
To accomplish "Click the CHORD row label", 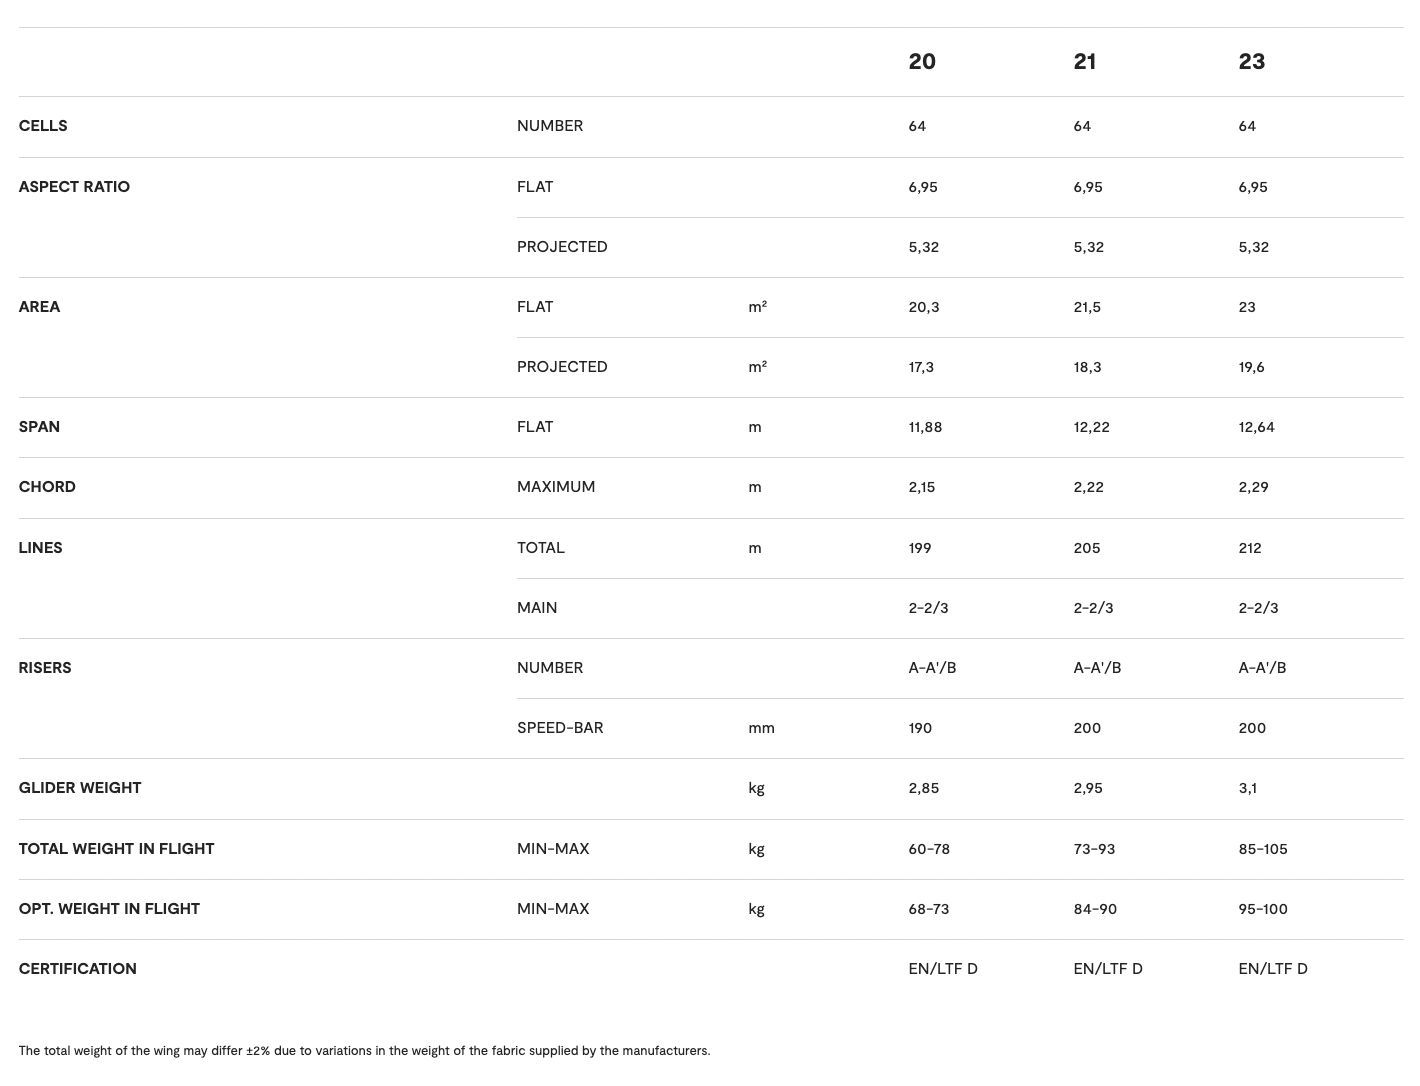I will point(47,487).
